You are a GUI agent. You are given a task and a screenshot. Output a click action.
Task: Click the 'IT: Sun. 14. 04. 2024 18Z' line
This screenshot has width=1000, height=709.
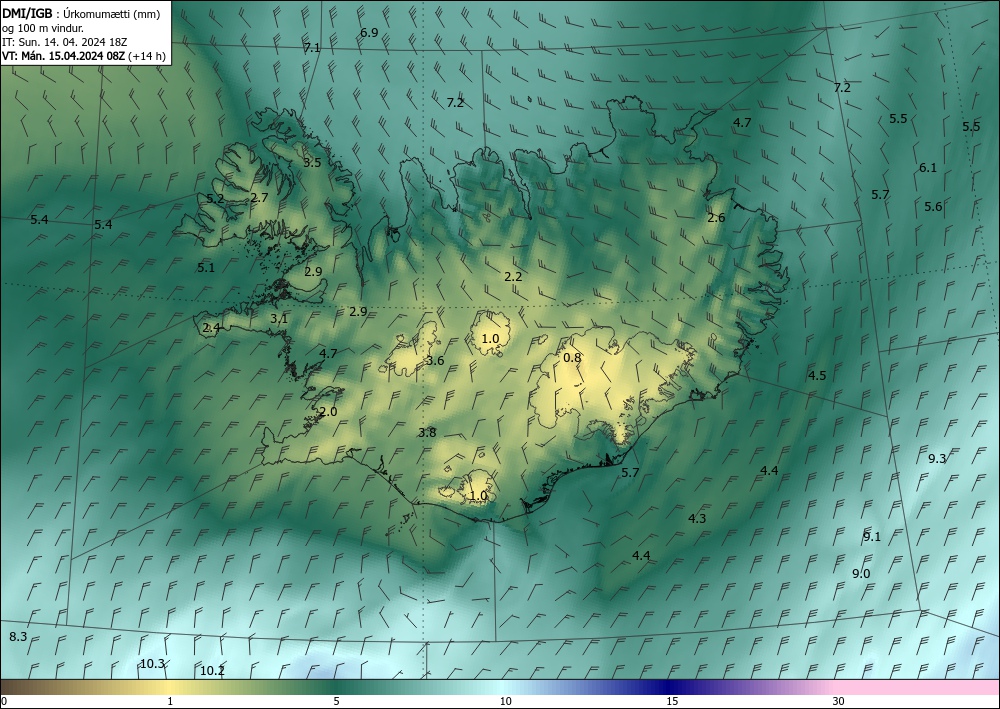[x=64, y=42]
